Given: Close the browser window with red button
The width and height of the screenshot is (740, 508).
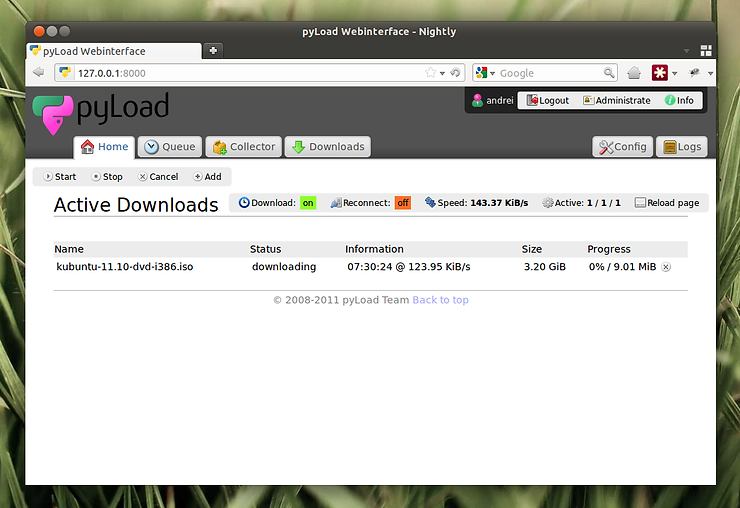Looking at the screenshot, I should pos(39,31).
